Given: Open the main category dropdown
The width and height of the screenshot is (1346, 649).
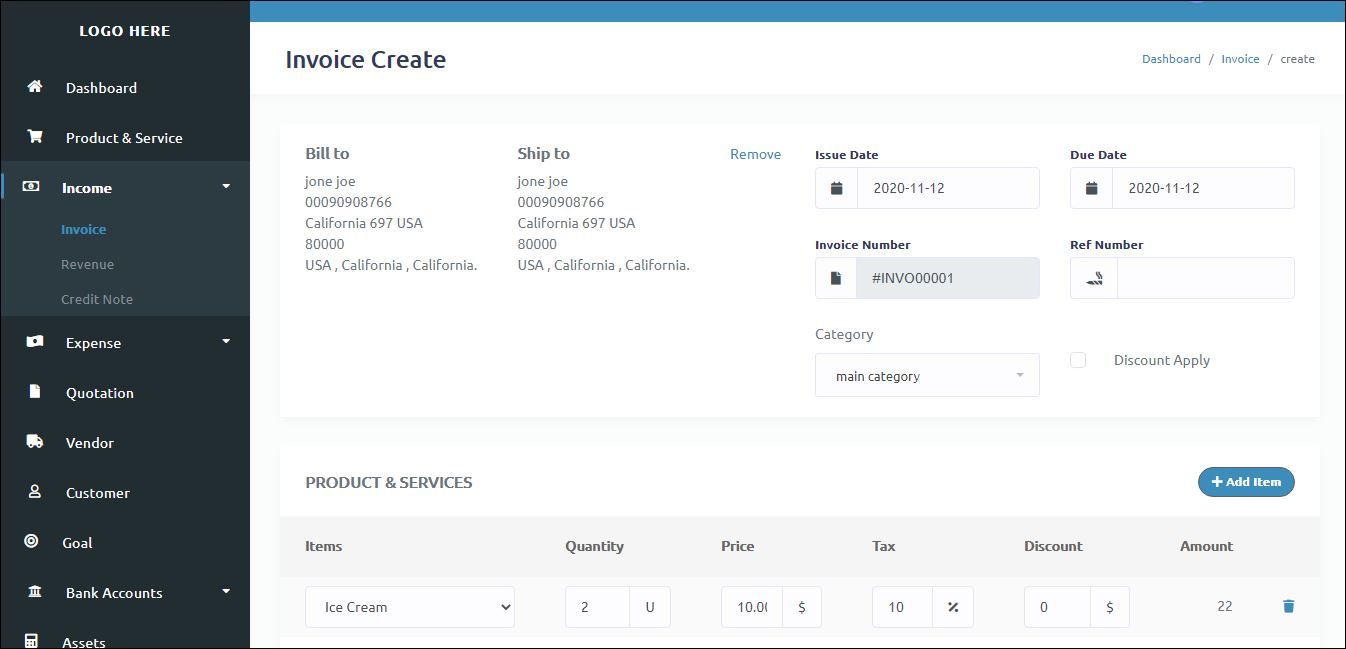Looking at the screenshot, I should (x=927, y=376).
